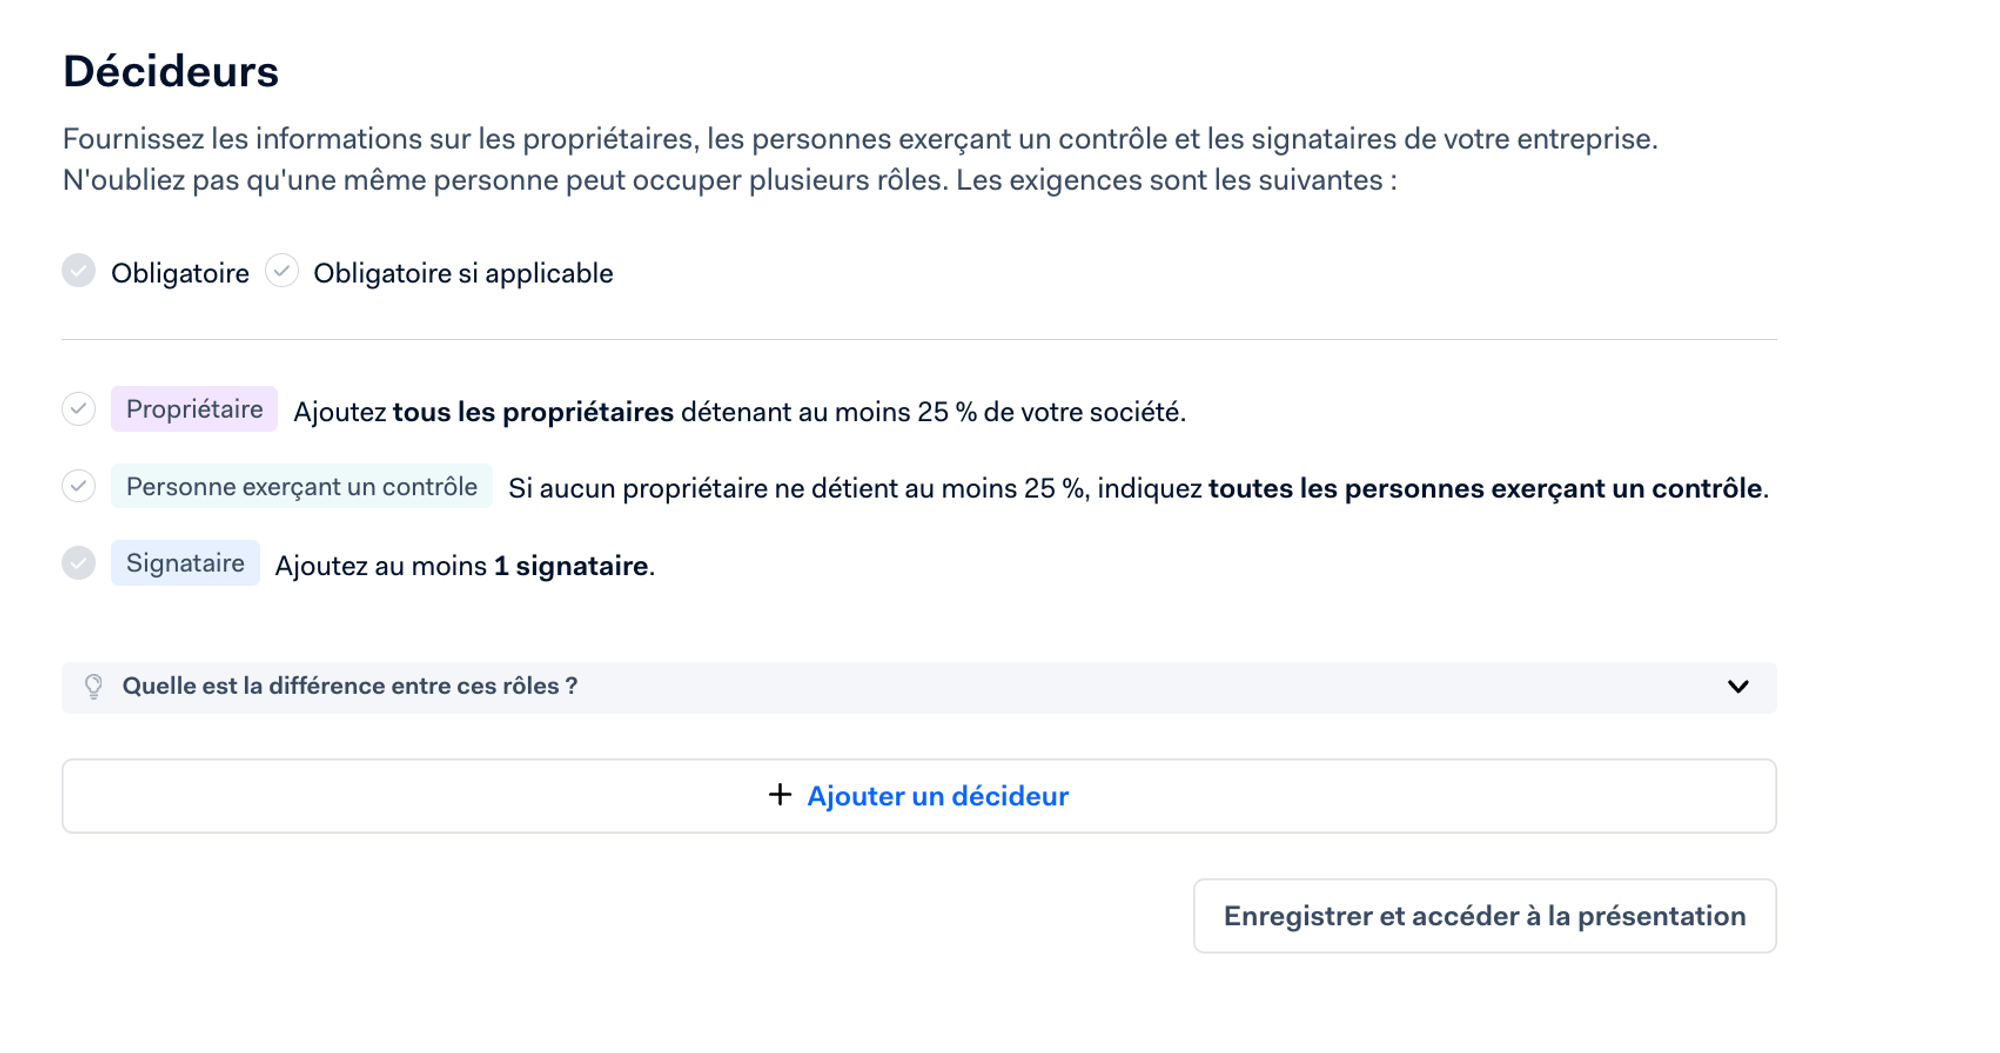
Task: Click the Obligatoire si applicable legend label
Action: 463,273
